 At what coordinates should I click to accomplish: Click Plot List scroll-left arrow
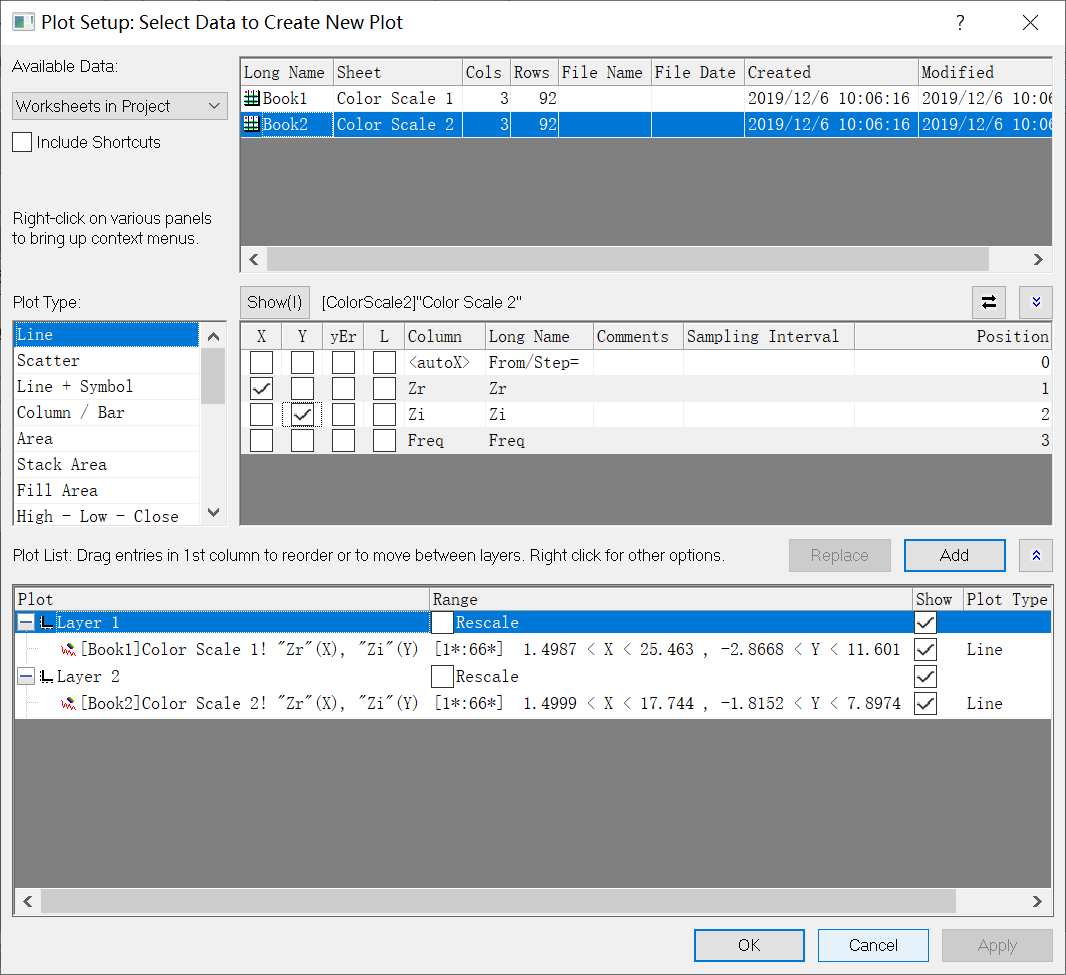[27, 902]
